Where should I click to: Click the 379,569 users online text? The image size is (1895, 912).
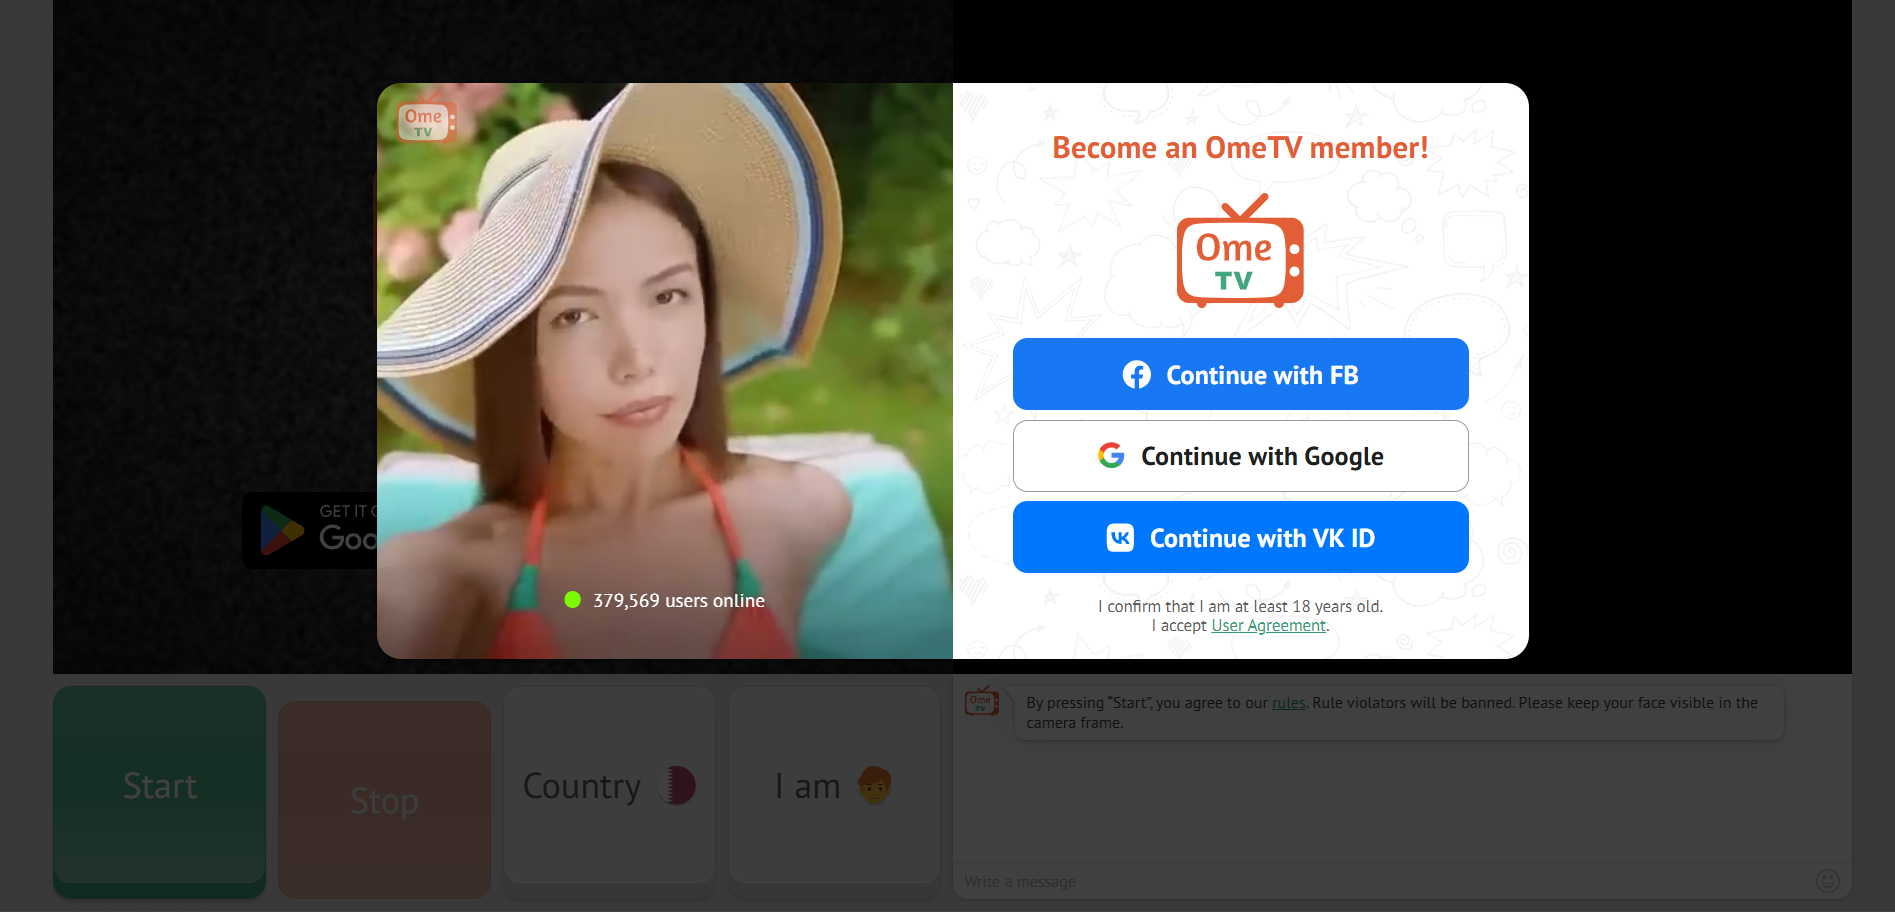(678, 601)
